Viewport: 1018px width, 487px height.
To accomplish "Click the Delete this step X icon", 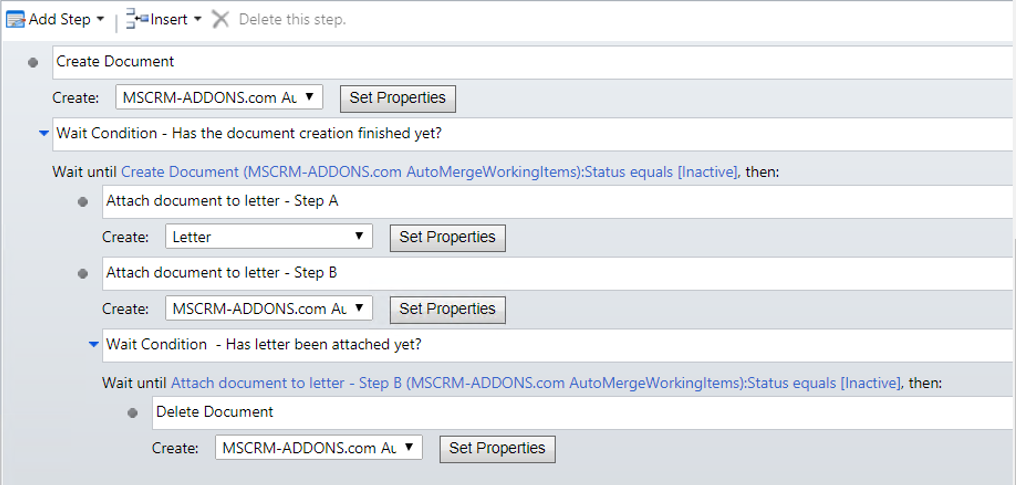I will 221,19.
